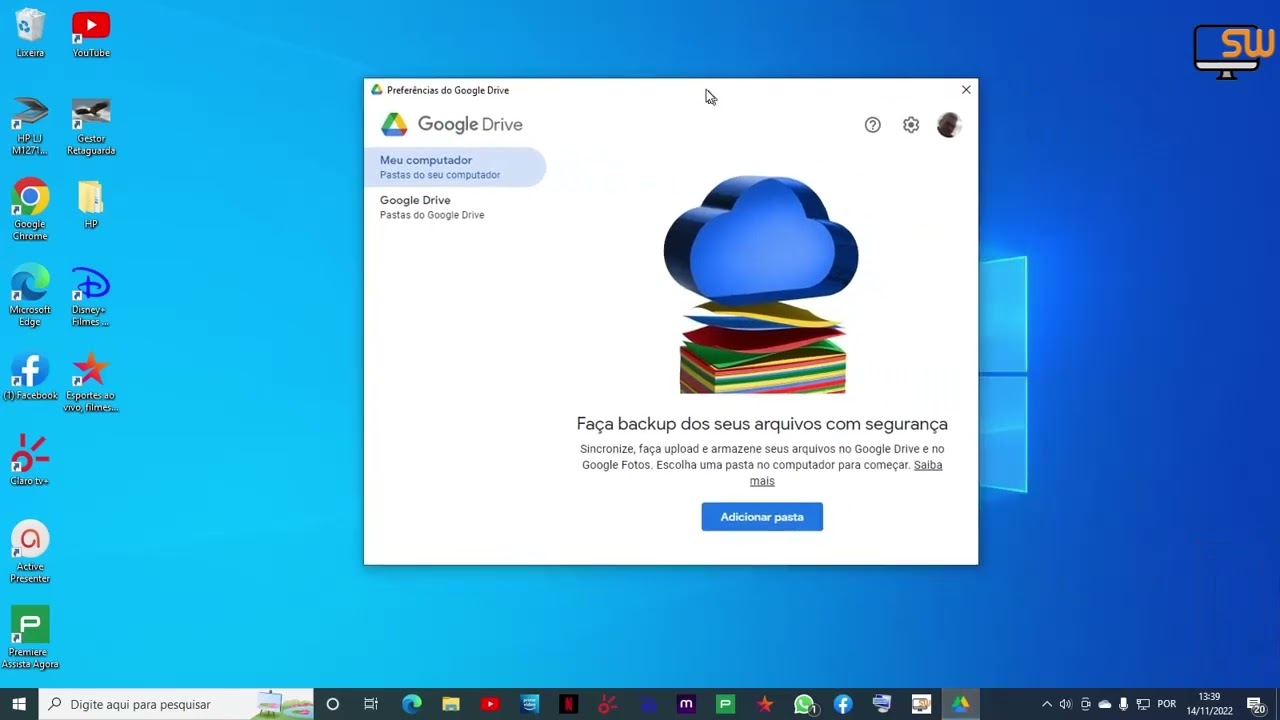Open the notification center icon

1256,704
